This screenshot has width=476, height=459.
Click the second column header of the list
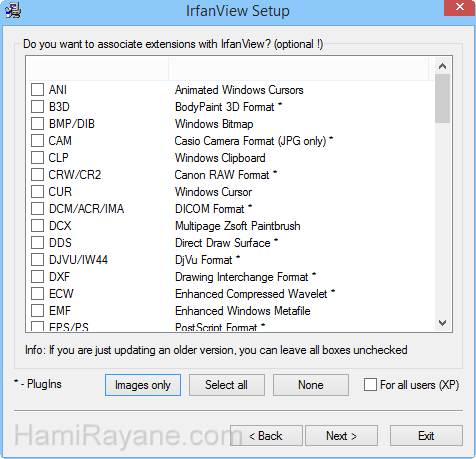pos(298,69)
